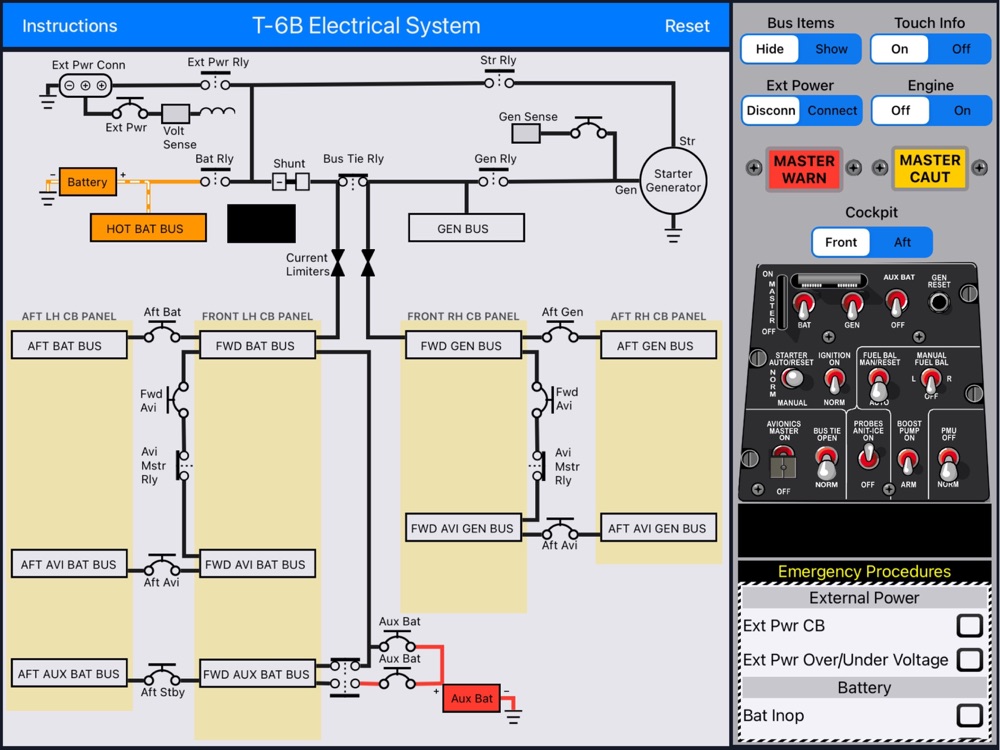
Task: Toggle the FUEL BAL MAN/RESET switch
Action: (x=879, y=384)
